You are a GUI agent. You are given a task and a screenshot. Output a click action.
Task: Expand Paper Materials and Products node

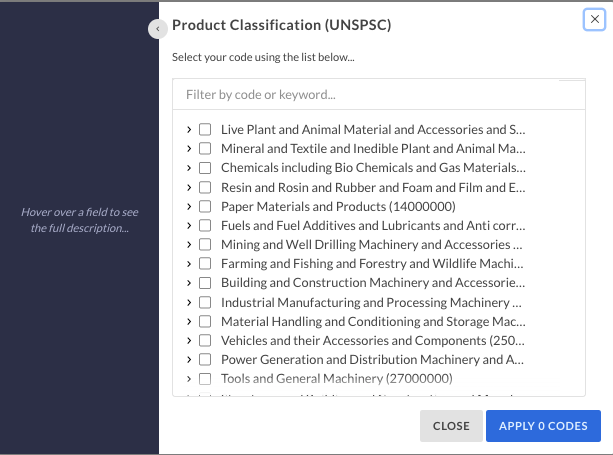189,206
